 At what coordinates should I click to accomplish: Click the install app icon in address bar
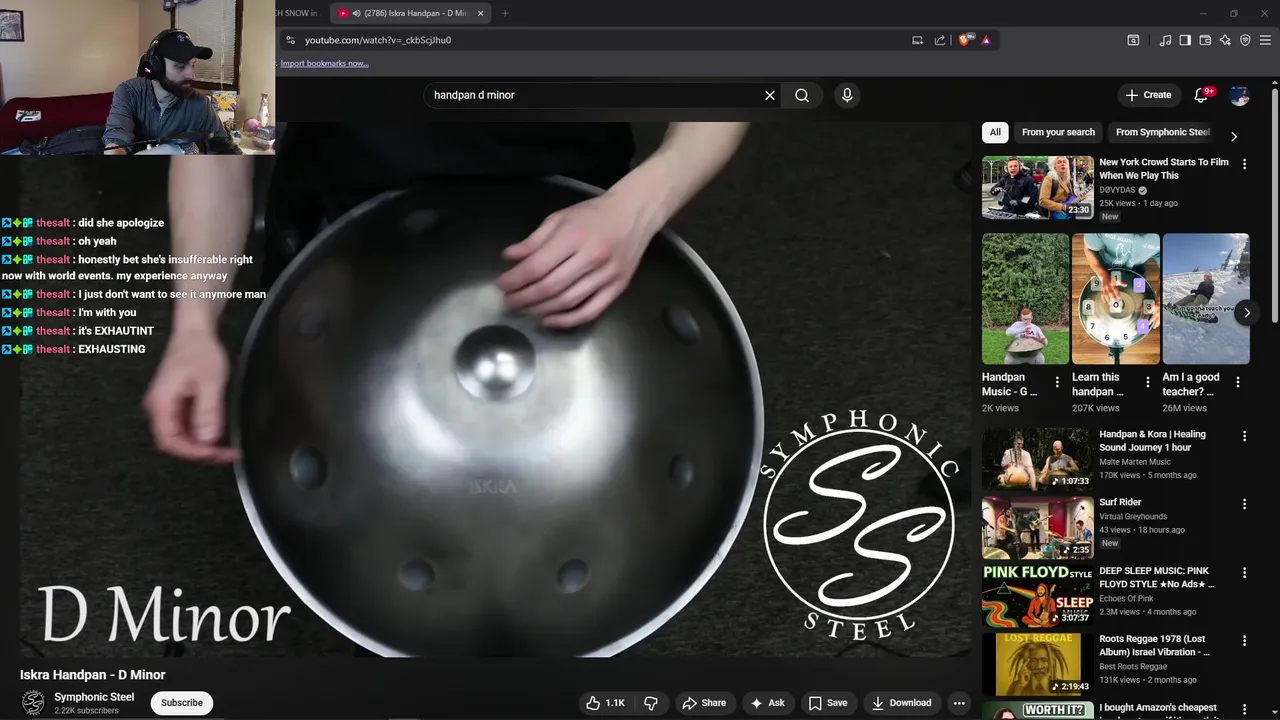[917, 40]
